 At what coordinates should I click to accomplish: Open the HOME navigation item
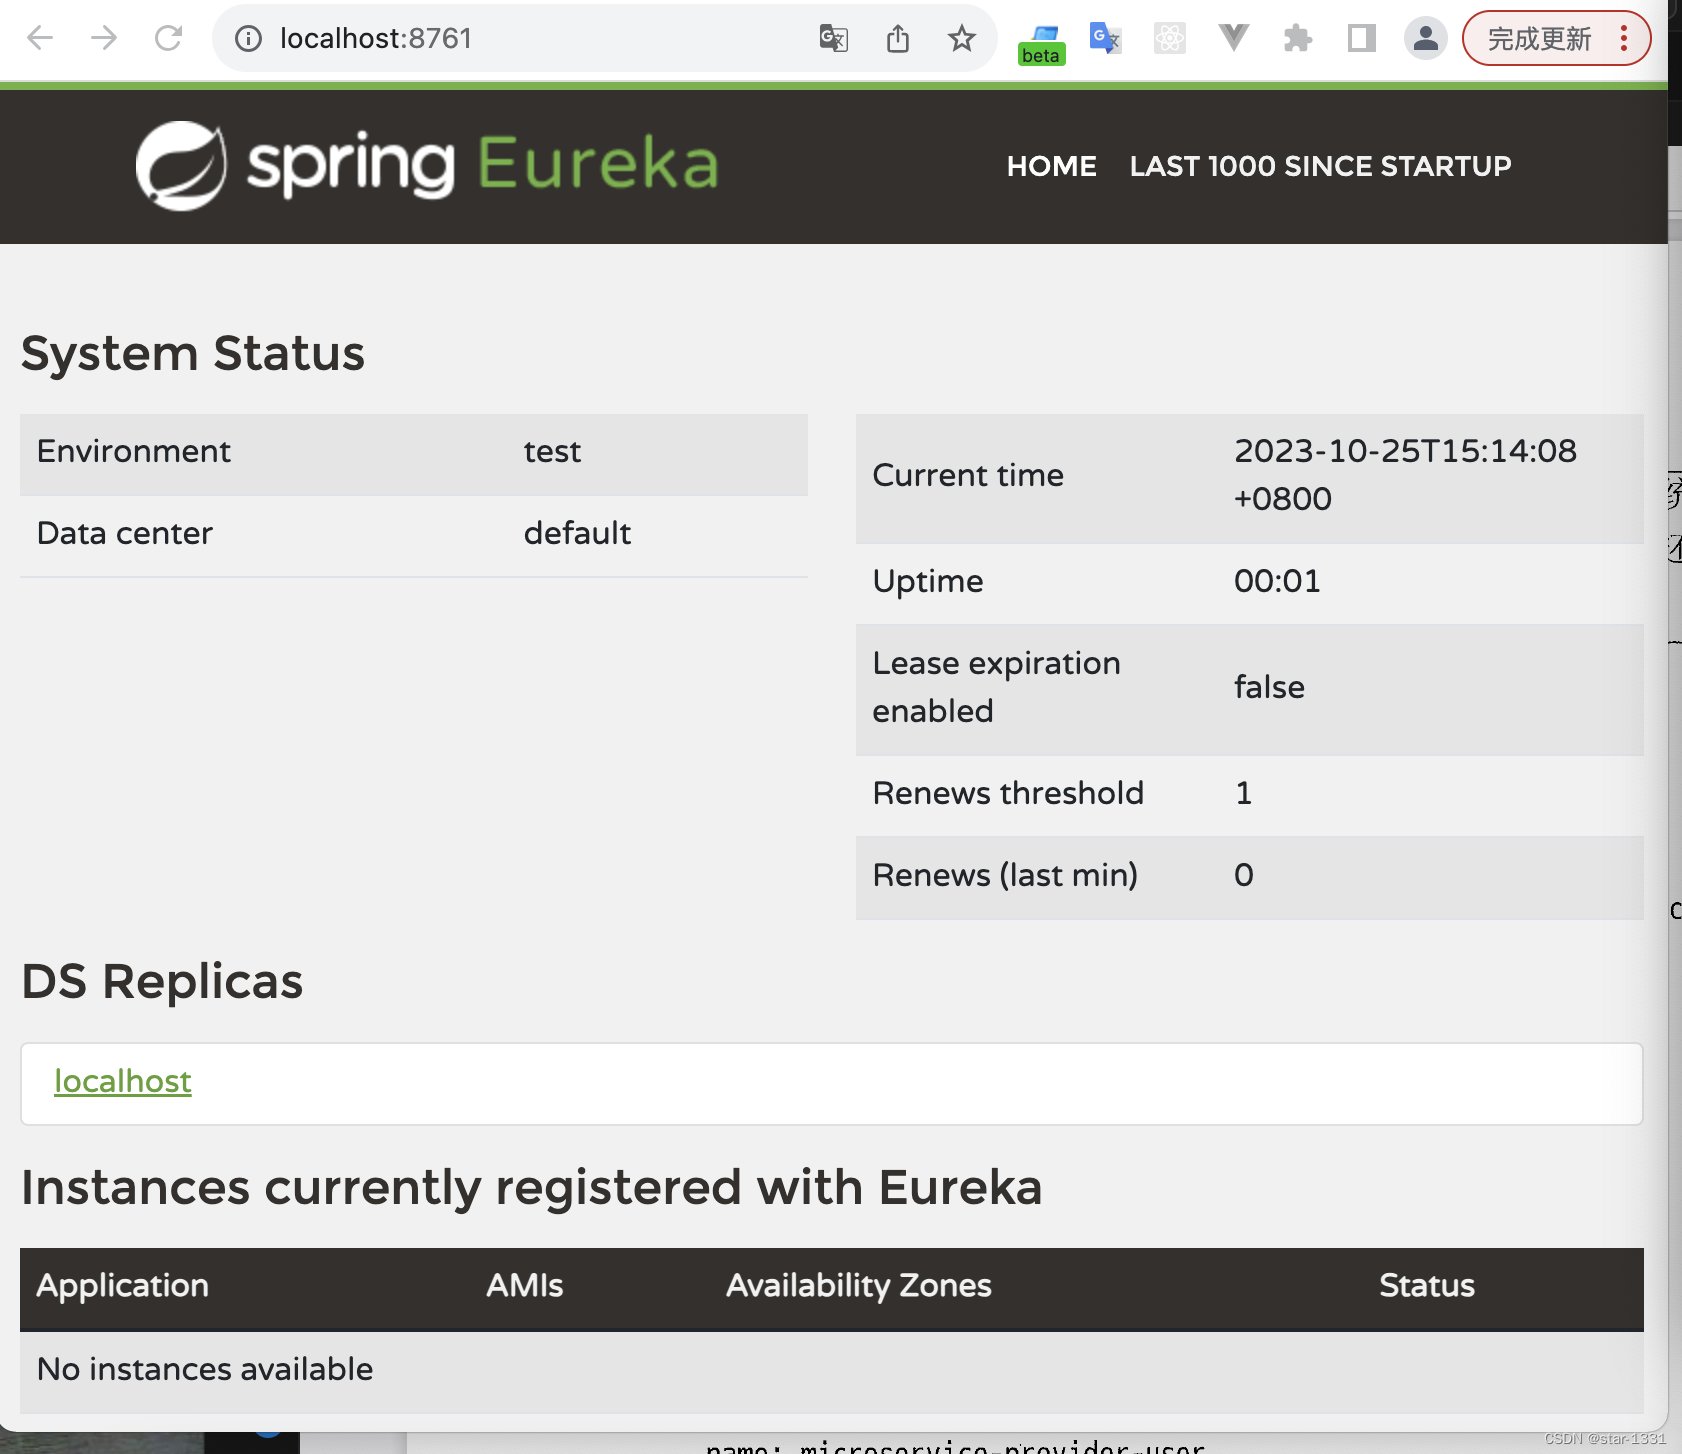click(1052, 166)
